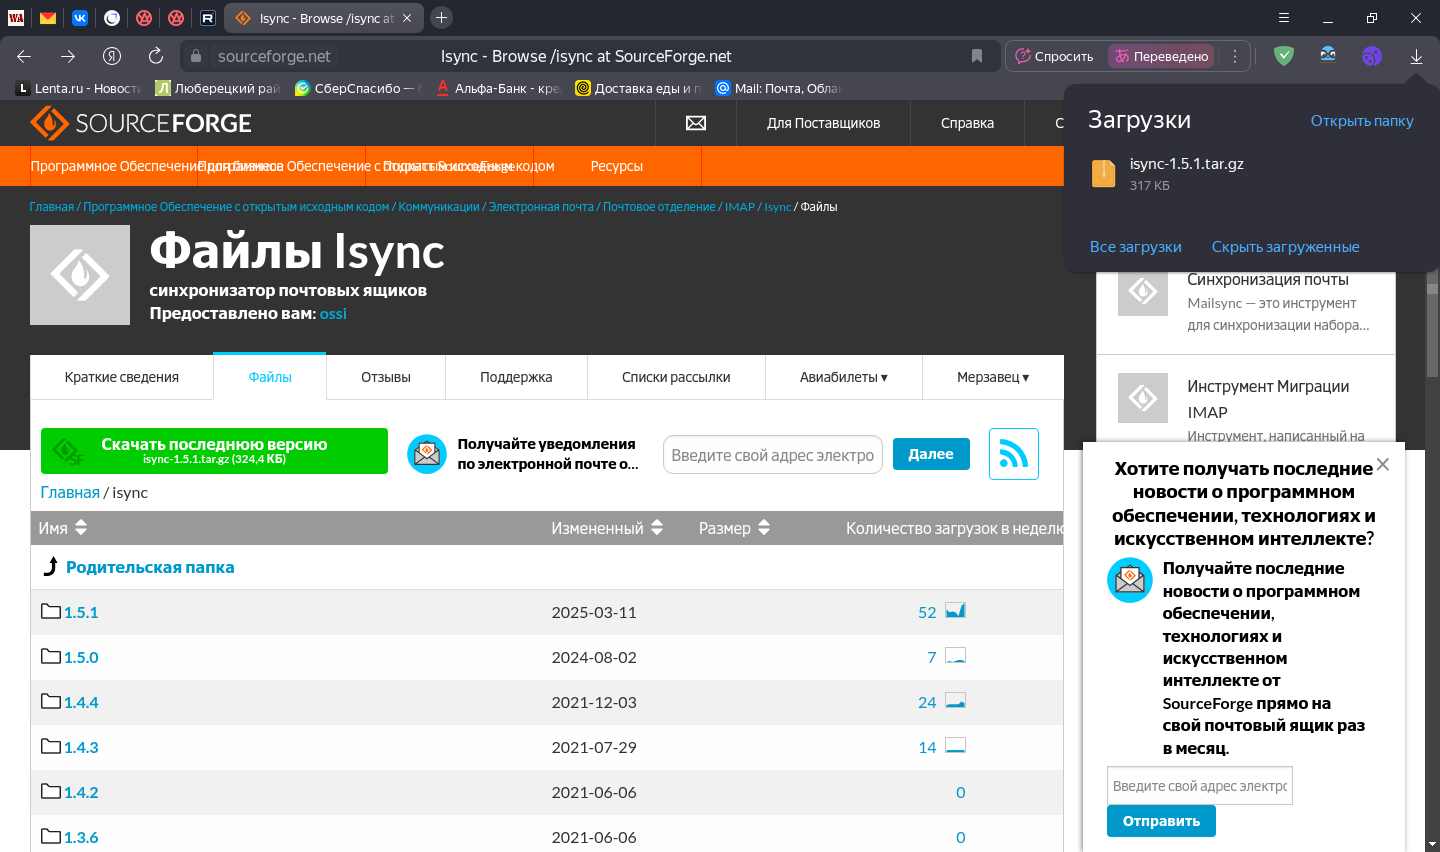The image size is (1440, 852).
Task: Sort file list by Имя column
Action: pos(62,528)
